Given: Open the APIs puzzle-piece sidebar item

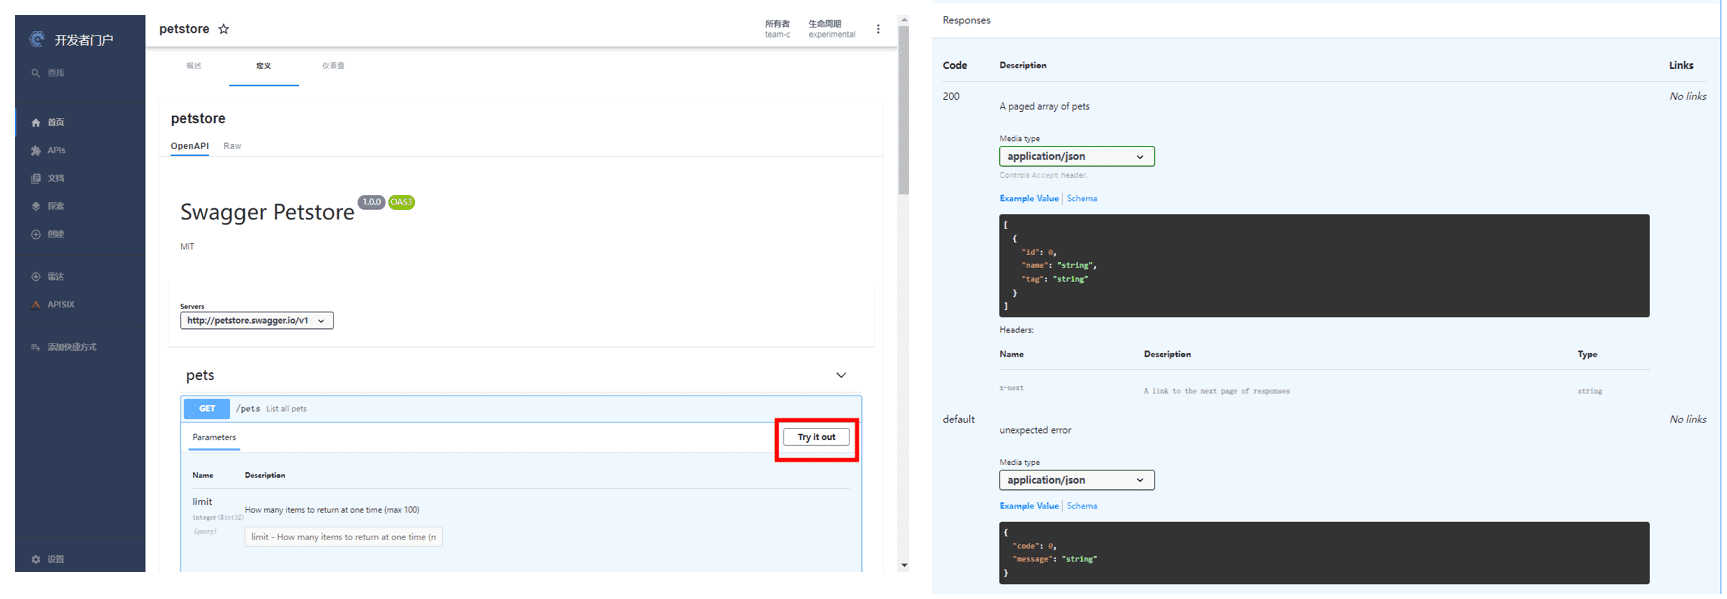Looking at the screenshot, I should 48,150.
